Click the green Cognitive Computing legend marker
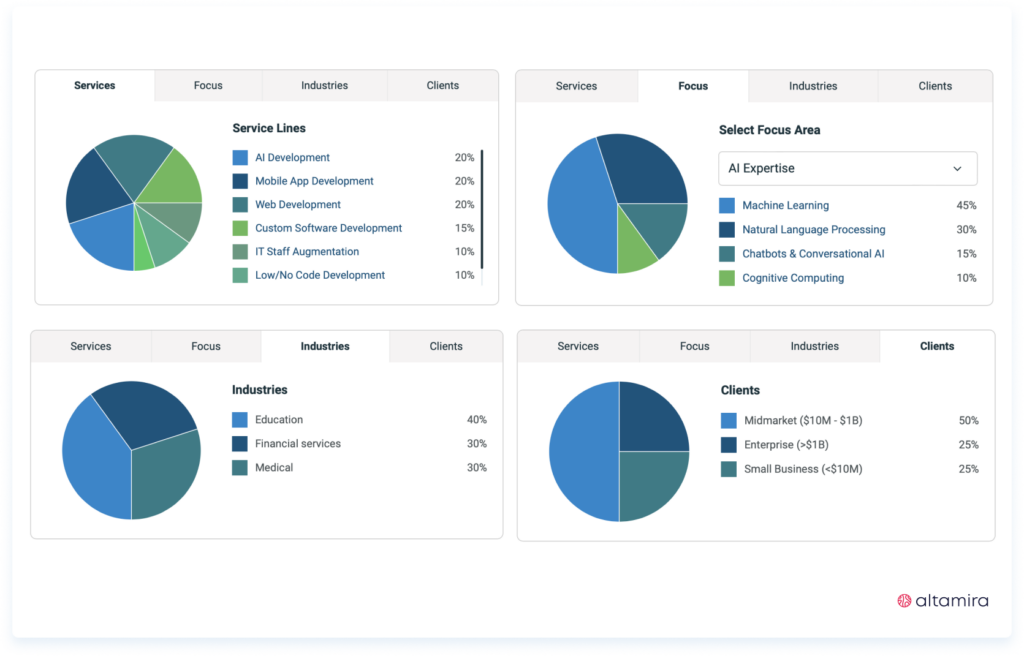The height and width of the screenshot is (656, 1024). point(726,278)
